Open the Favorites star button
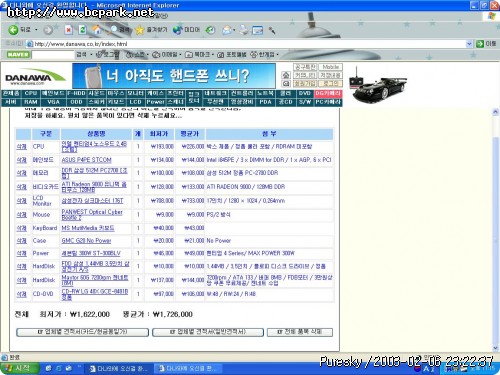The image size is (500, 375). tap(151, 30)
